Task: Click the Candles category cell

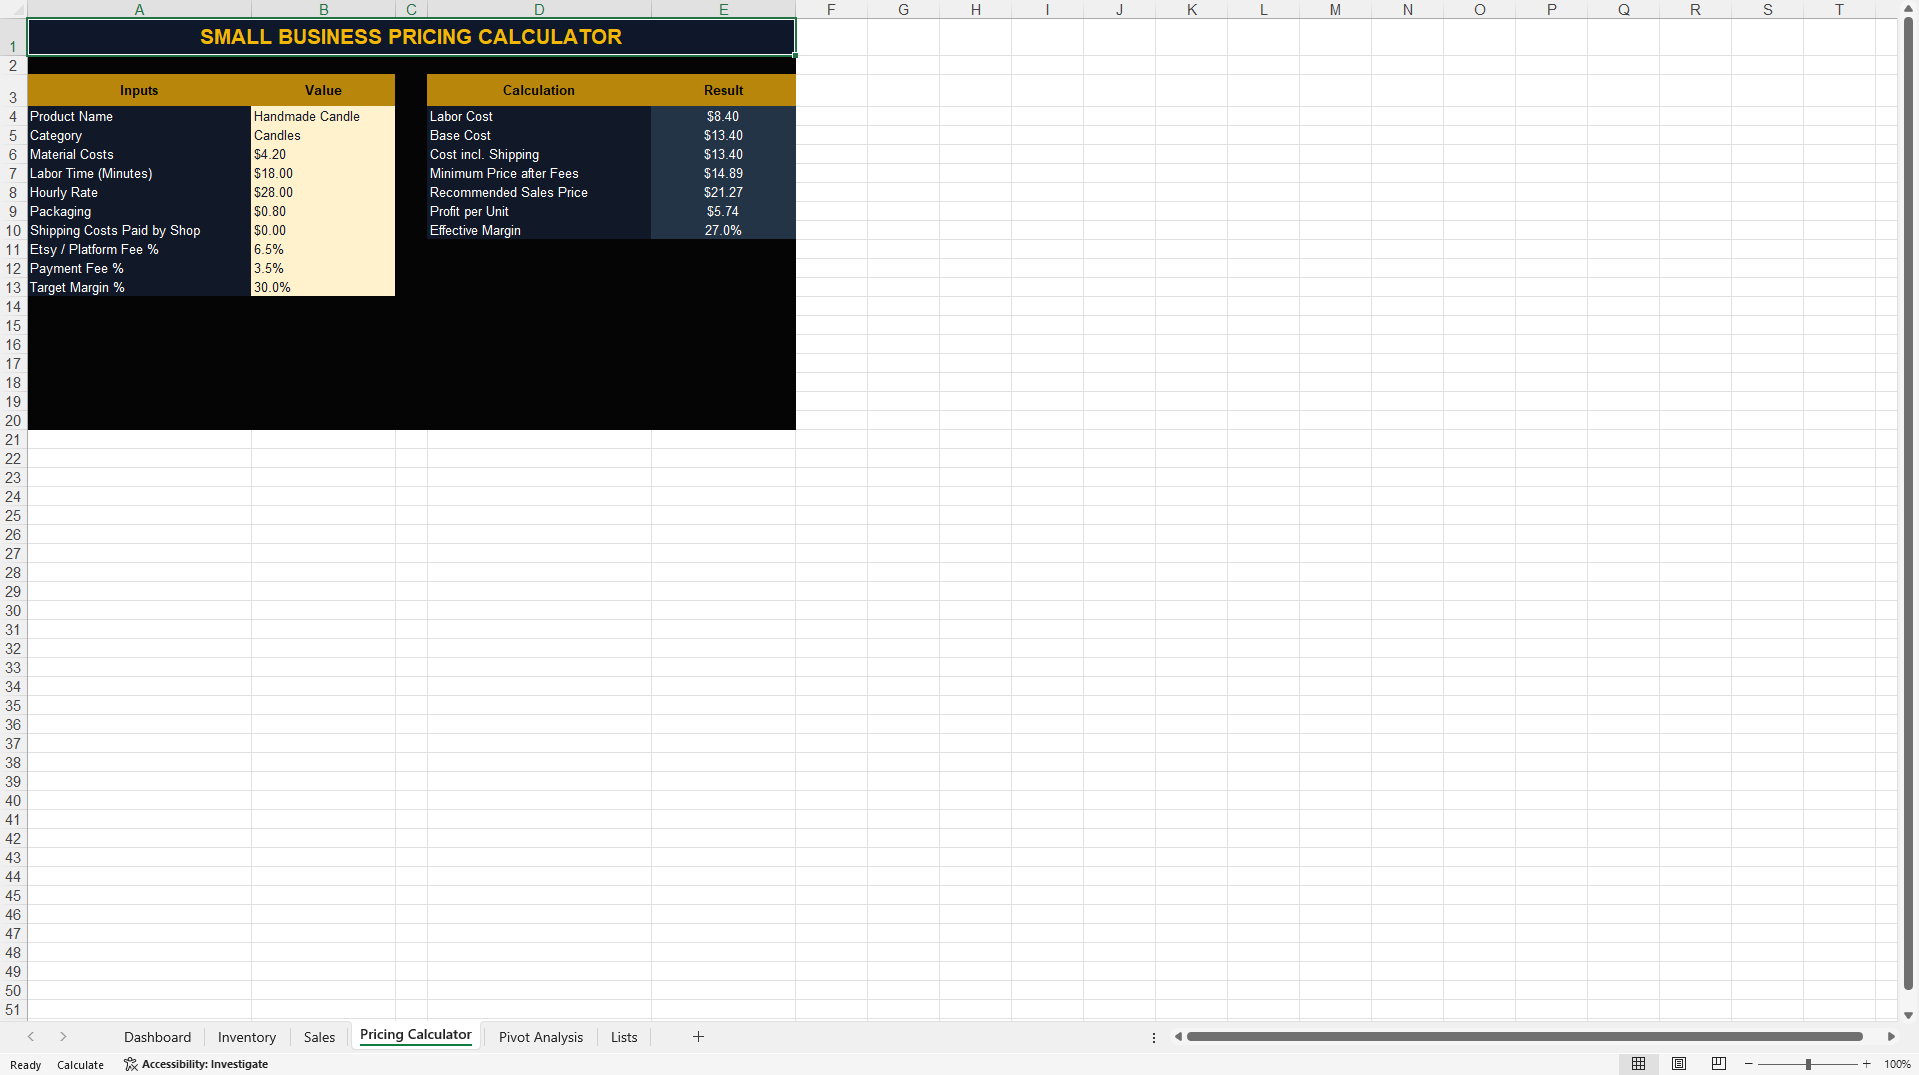Action: tap(323, 135)
